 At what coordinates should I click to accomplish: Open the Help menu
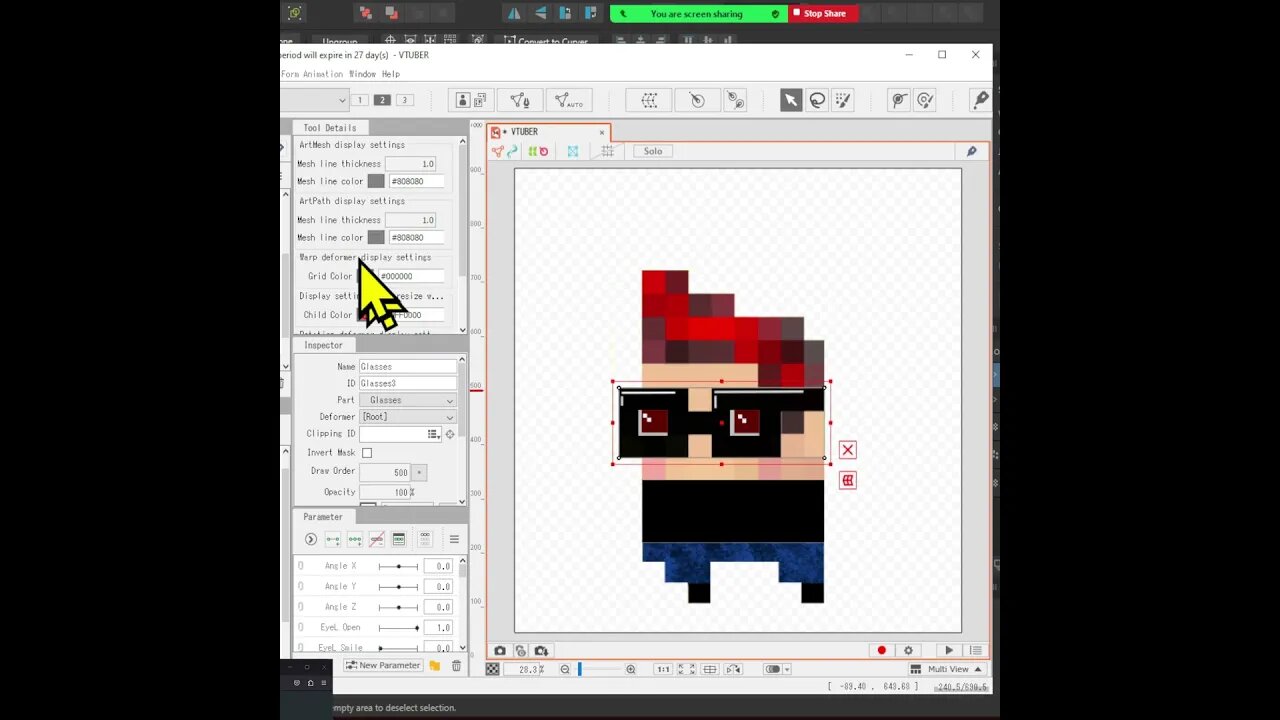(390, 74)
